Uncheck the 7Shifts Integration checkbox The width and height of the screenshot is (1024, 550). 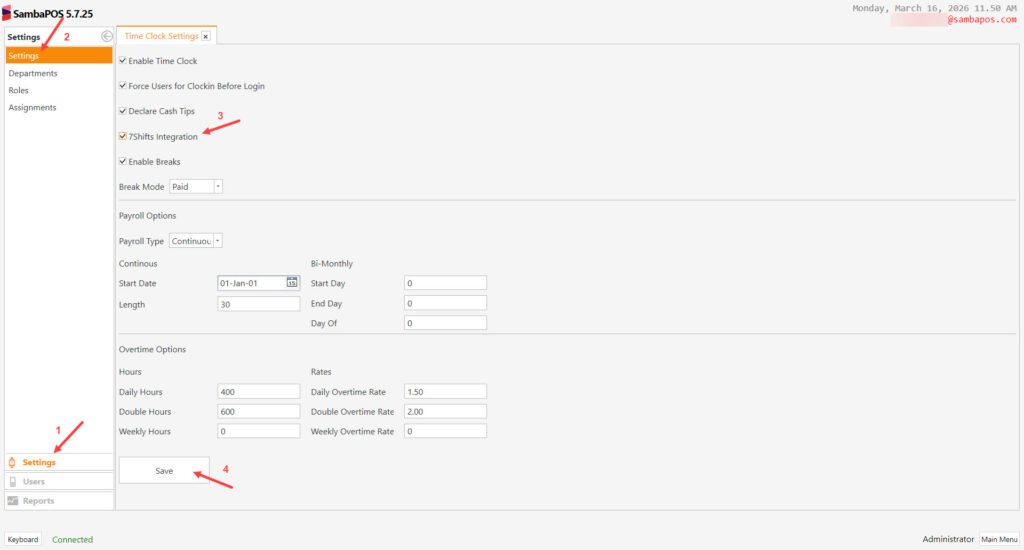pos(123,136)
